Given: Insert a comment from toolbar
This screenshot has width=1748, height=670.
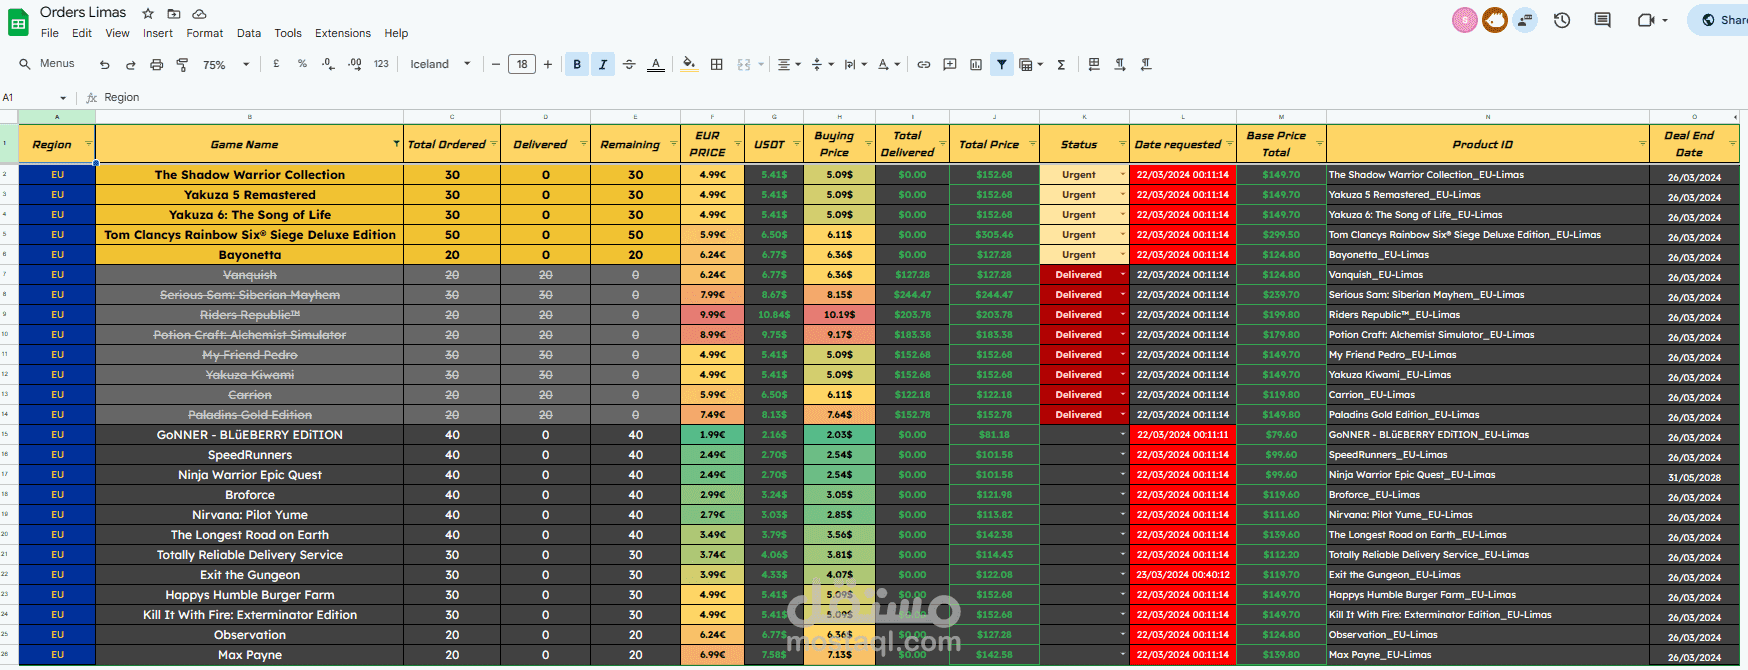Looking at the screenshot, I should tap(950, 64).
